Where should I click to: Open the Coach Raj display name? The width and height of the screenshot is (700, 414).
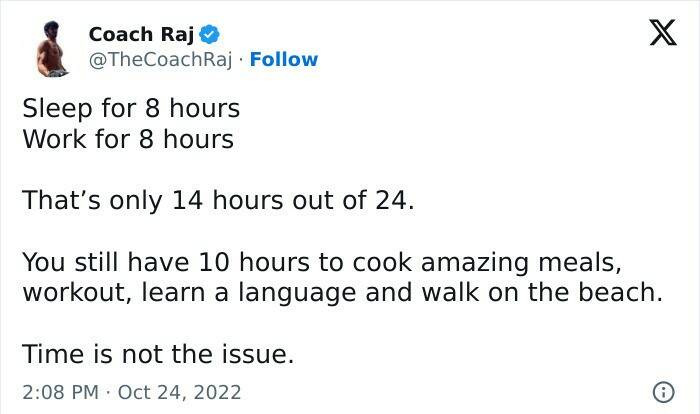pyautogui.click(x=141, y=34)
